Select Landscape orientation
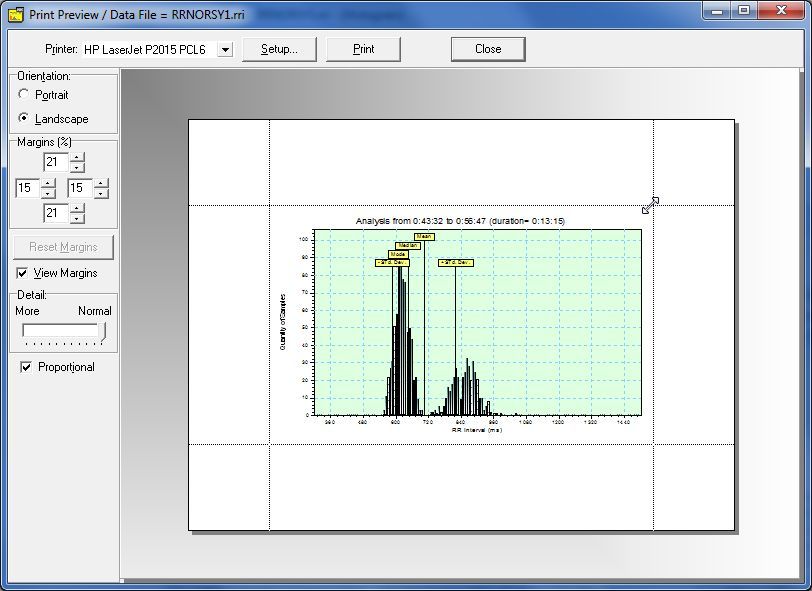 (x=24, y=119)
